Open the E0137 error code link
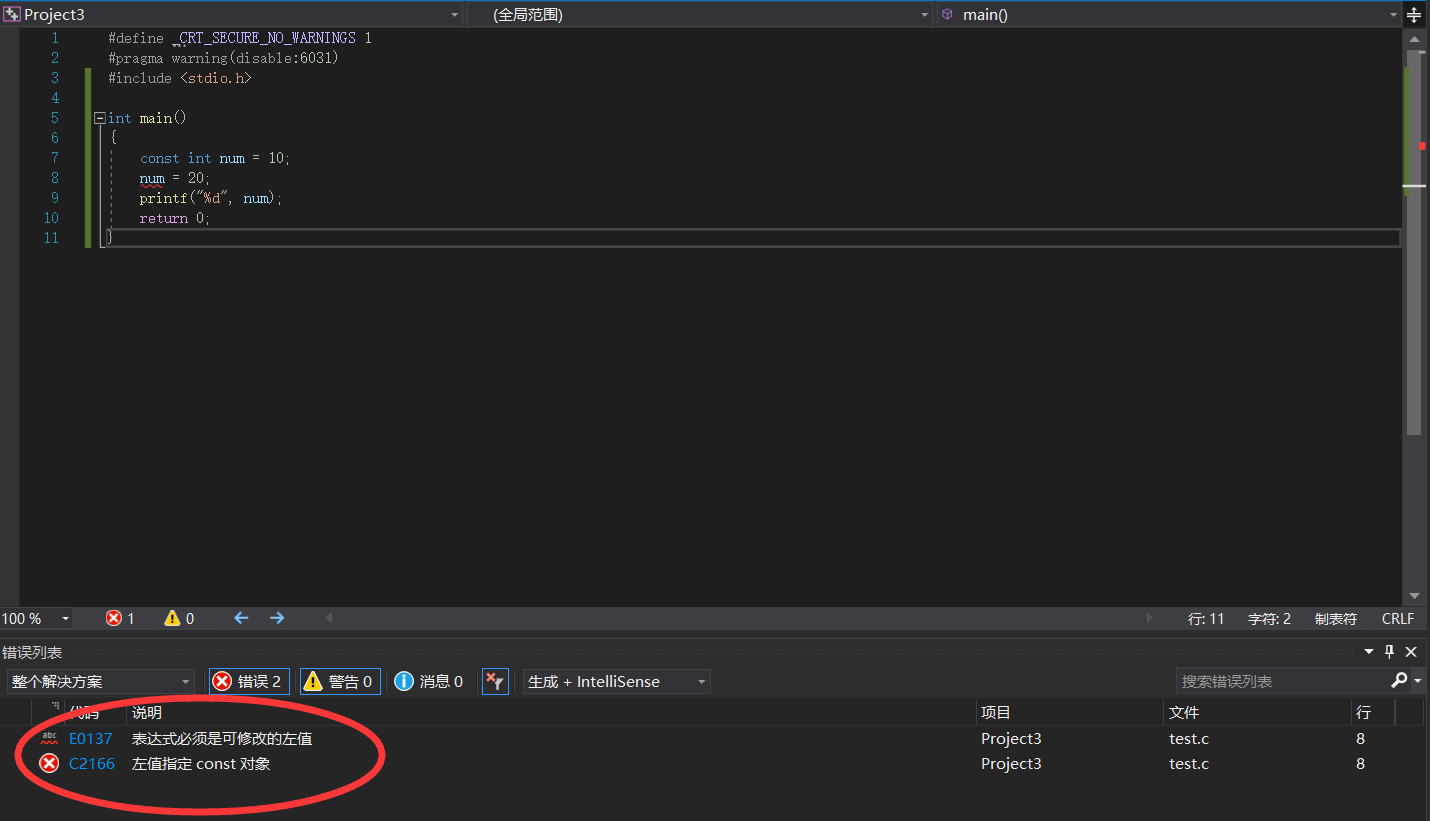The image size is (1430, 821). click(91, 739)
